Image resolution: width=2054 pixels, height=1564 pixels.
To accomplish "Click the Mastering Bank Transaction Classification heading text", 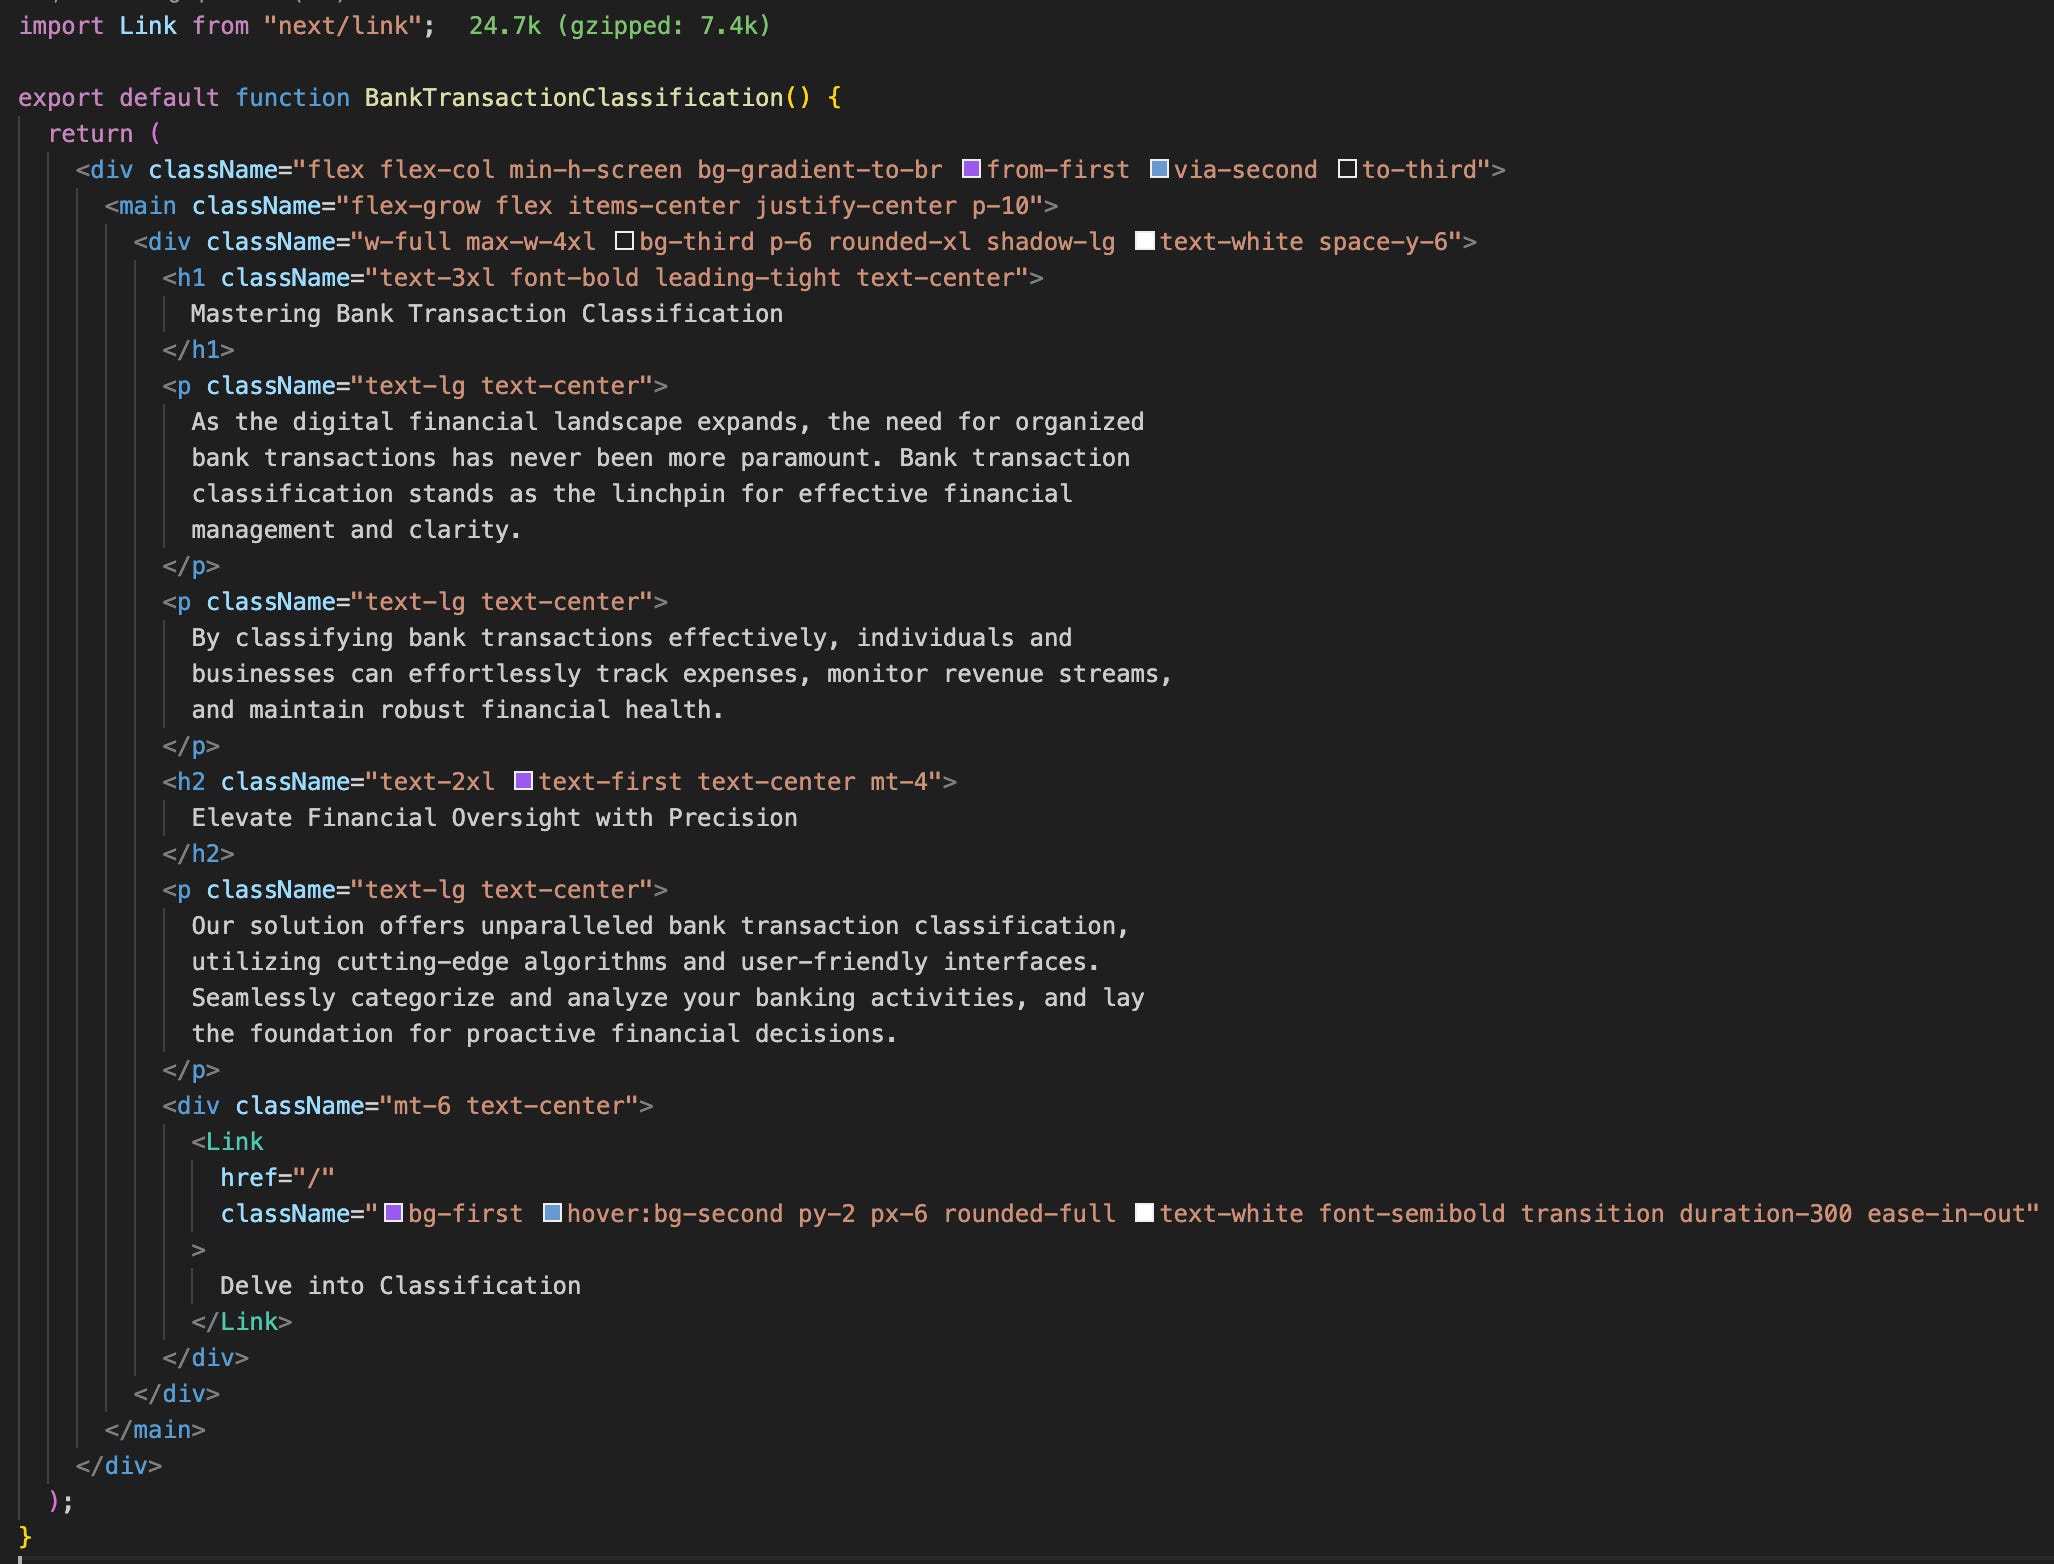I will point(486,314).
